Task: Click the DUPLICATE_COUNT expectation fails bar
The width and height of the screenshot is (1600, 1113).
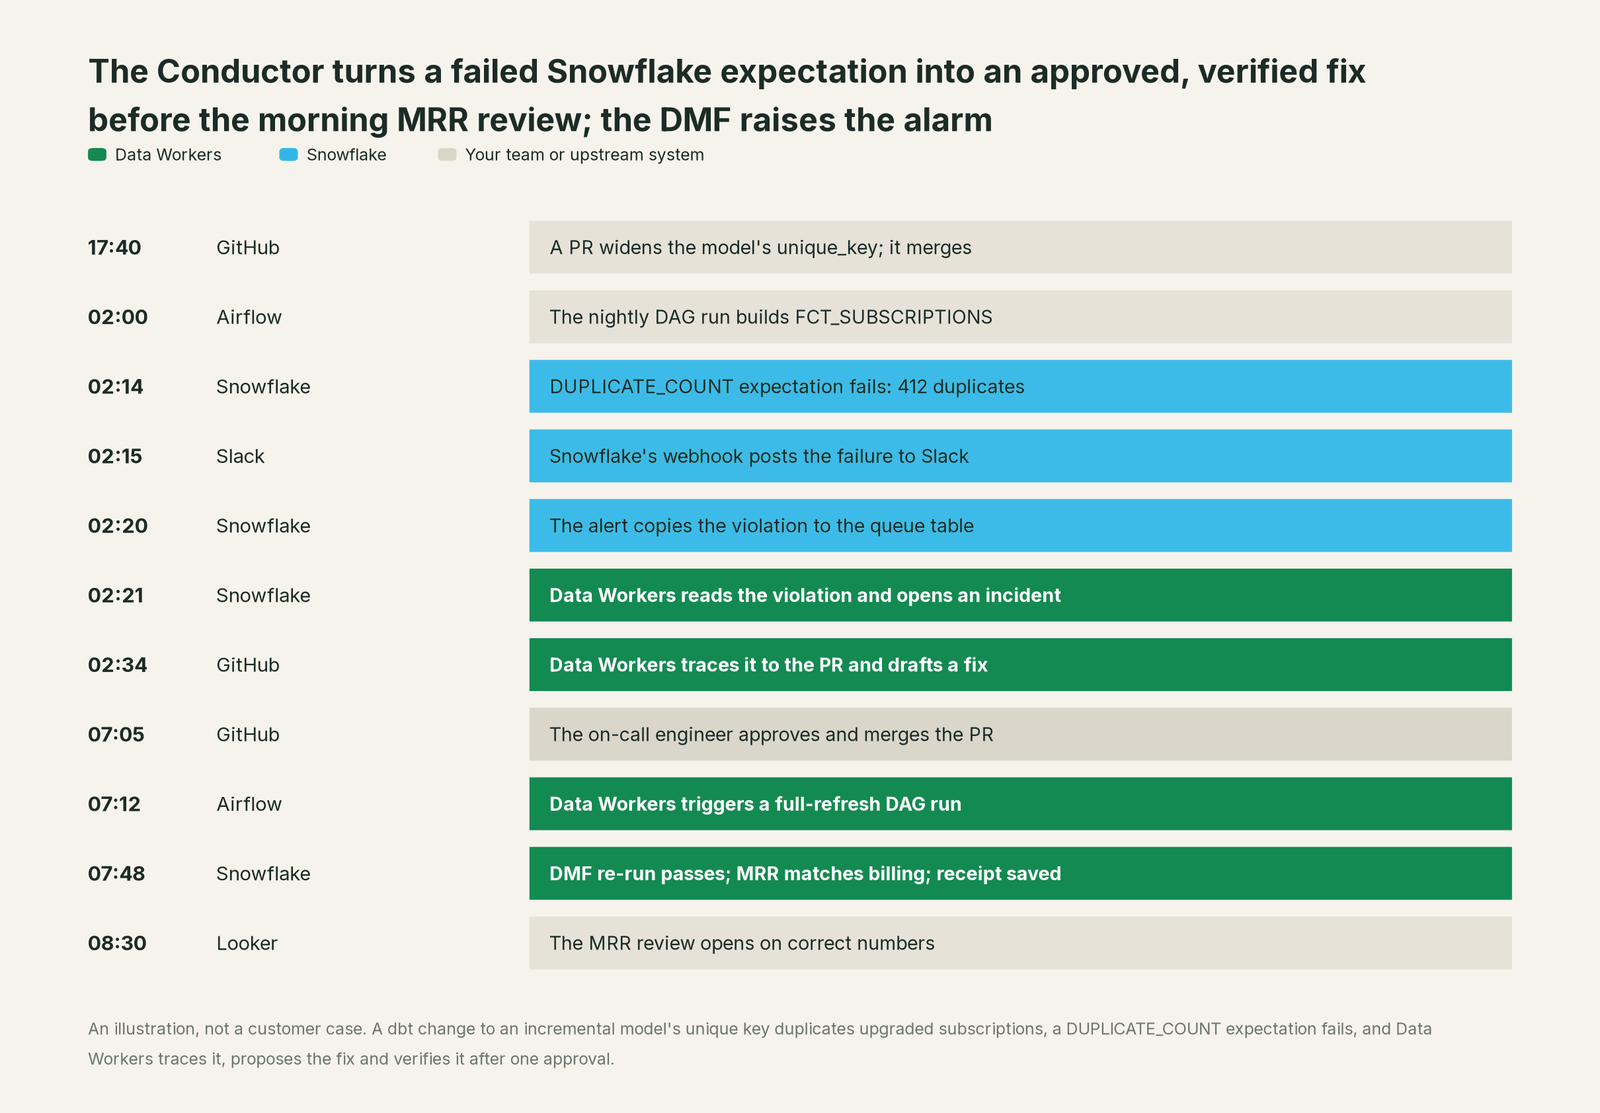Action: [x=1020, y=386]
